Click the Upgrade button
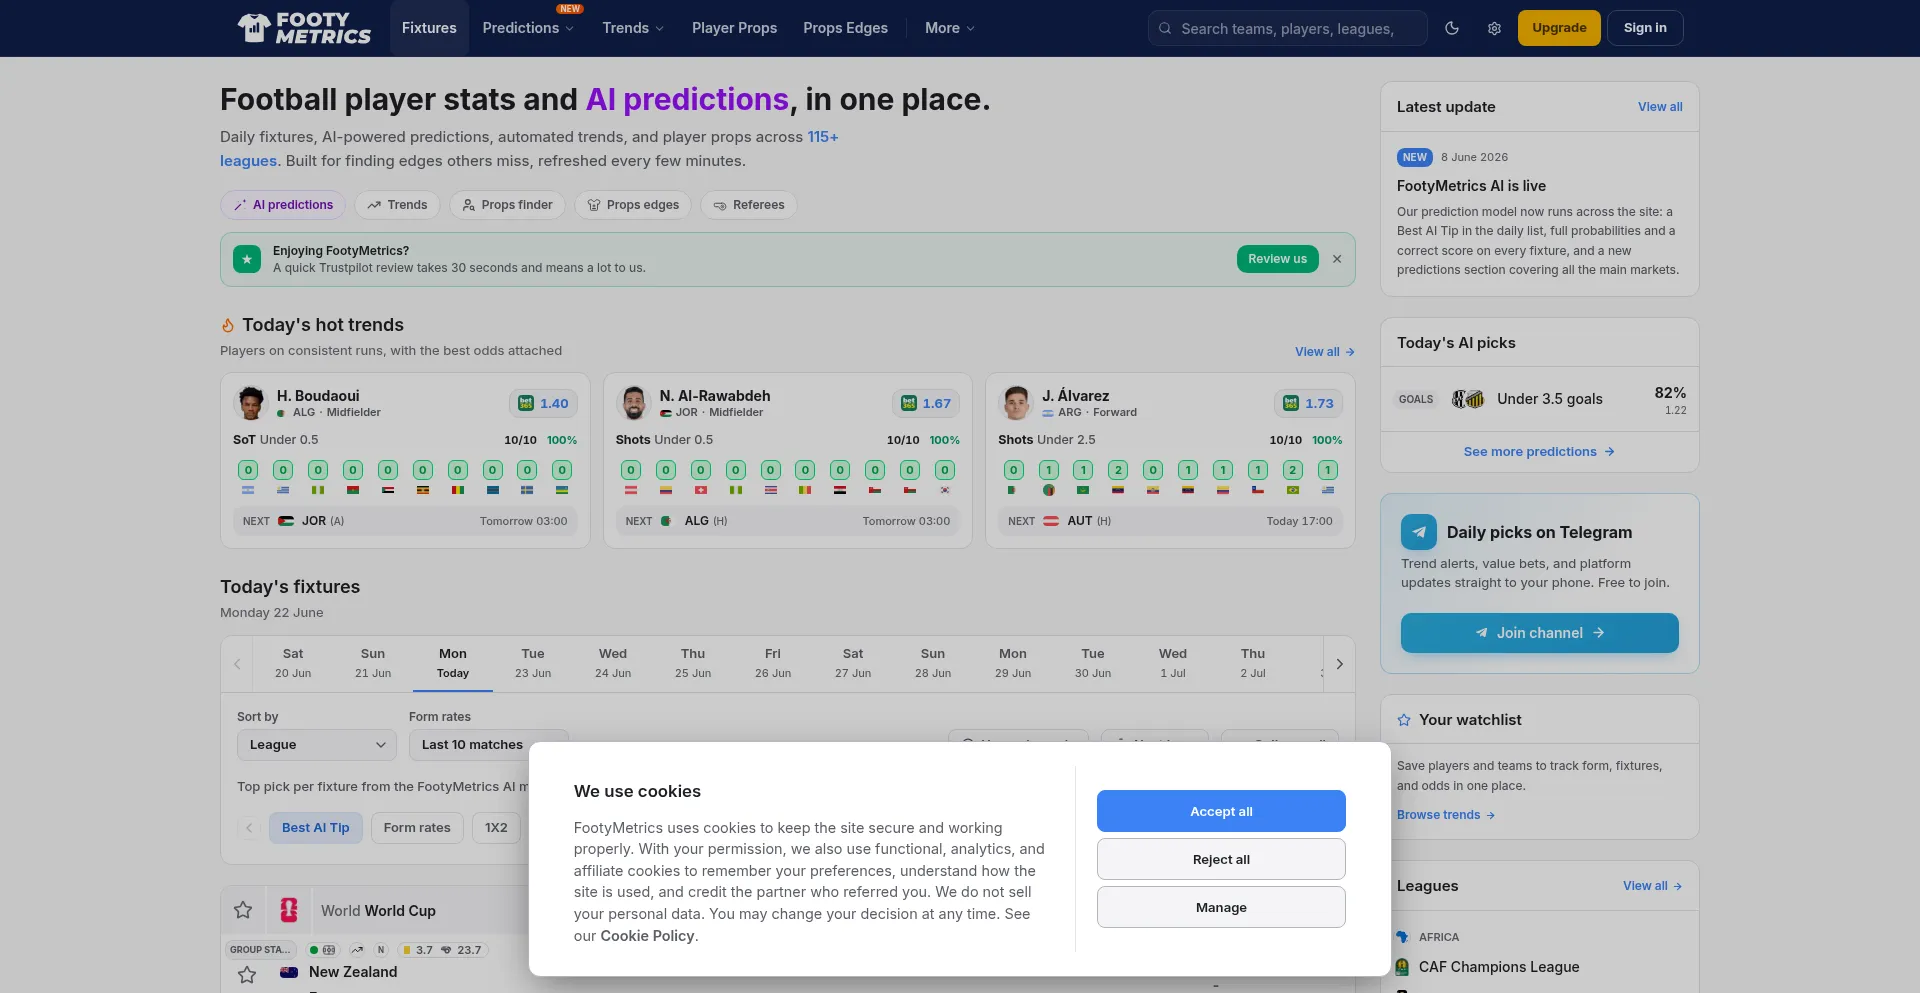 pyautogui.click(x=1559, y=28)
